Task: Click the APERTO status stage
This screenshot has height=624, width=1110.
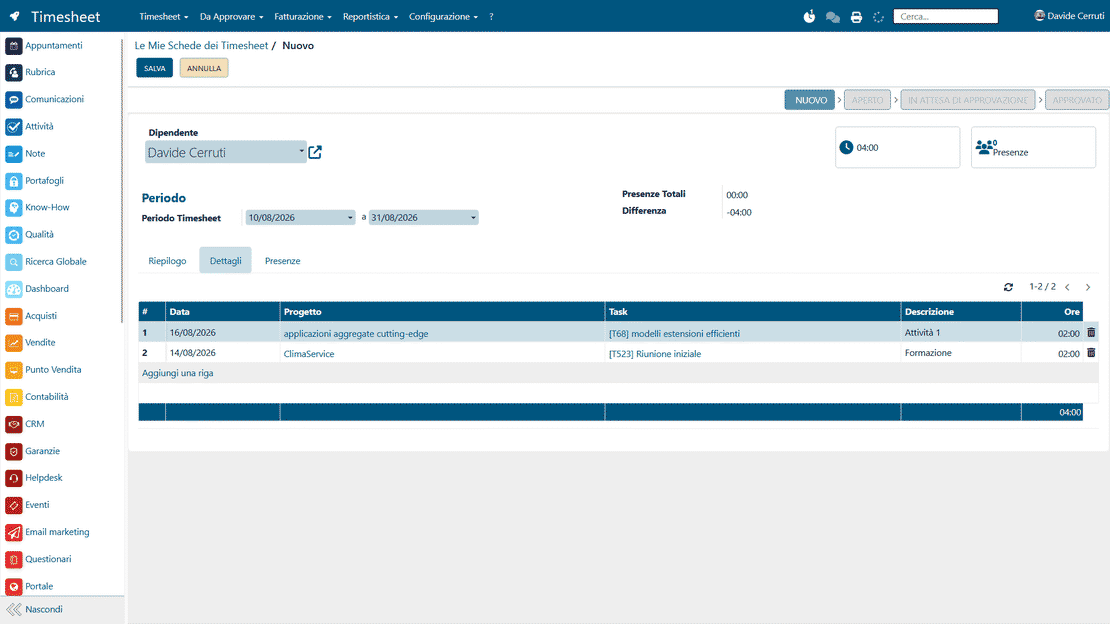Action: (867, 100)
